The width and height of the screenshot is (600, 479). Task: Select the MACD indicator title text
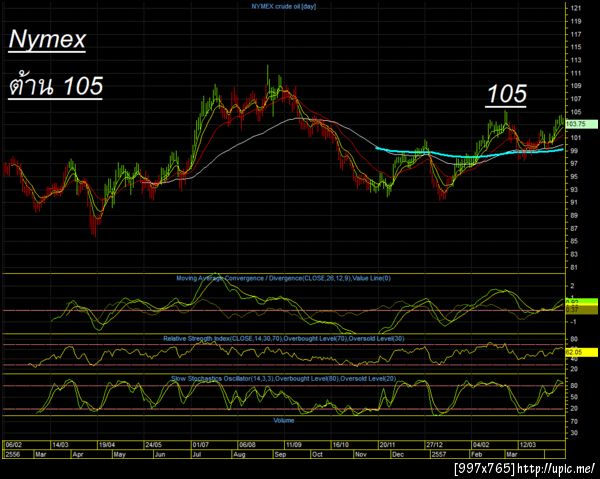pos(284,278)
